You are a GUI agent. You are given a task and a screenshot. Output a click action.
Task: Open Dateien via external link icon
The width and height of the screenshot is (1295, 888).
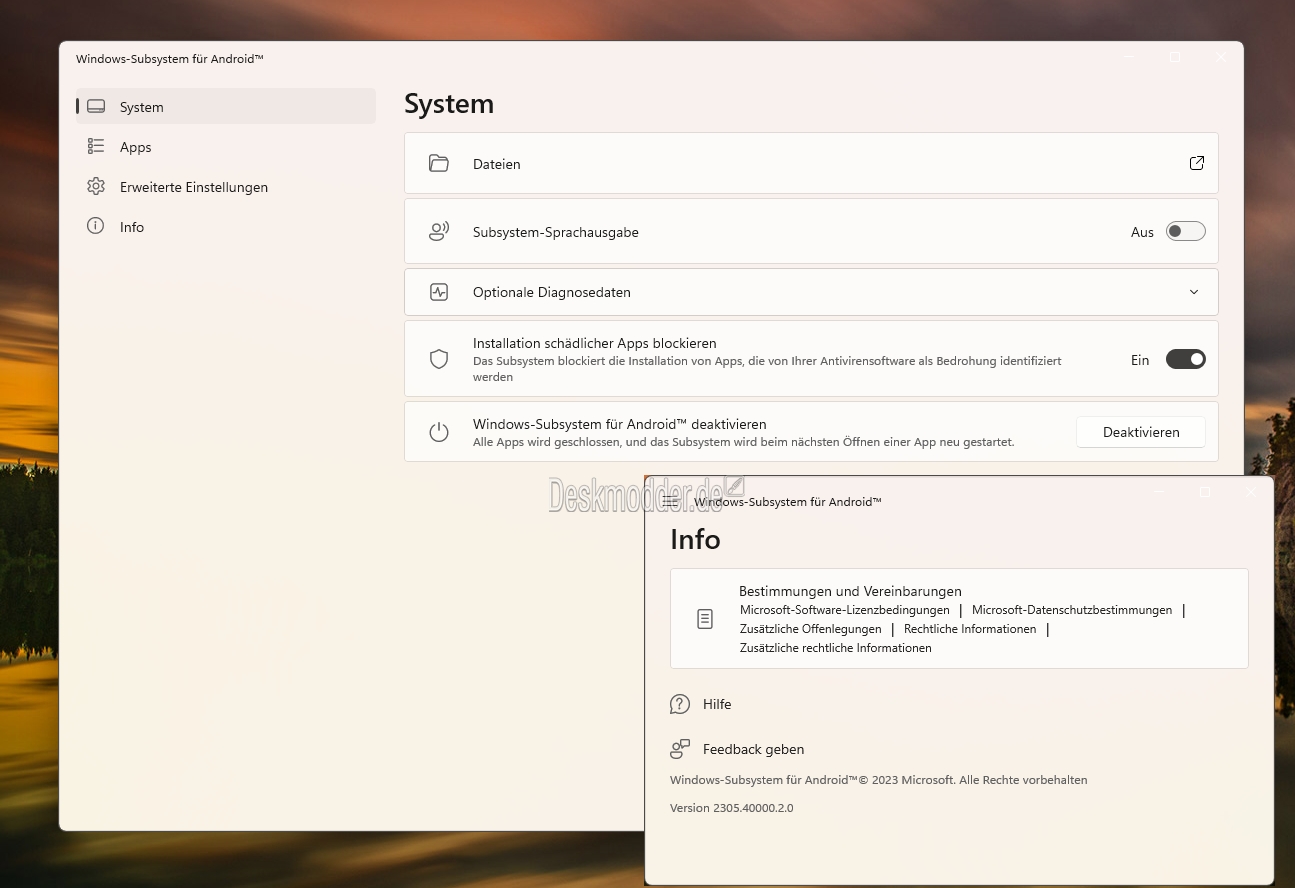[x=1197, y=163]
